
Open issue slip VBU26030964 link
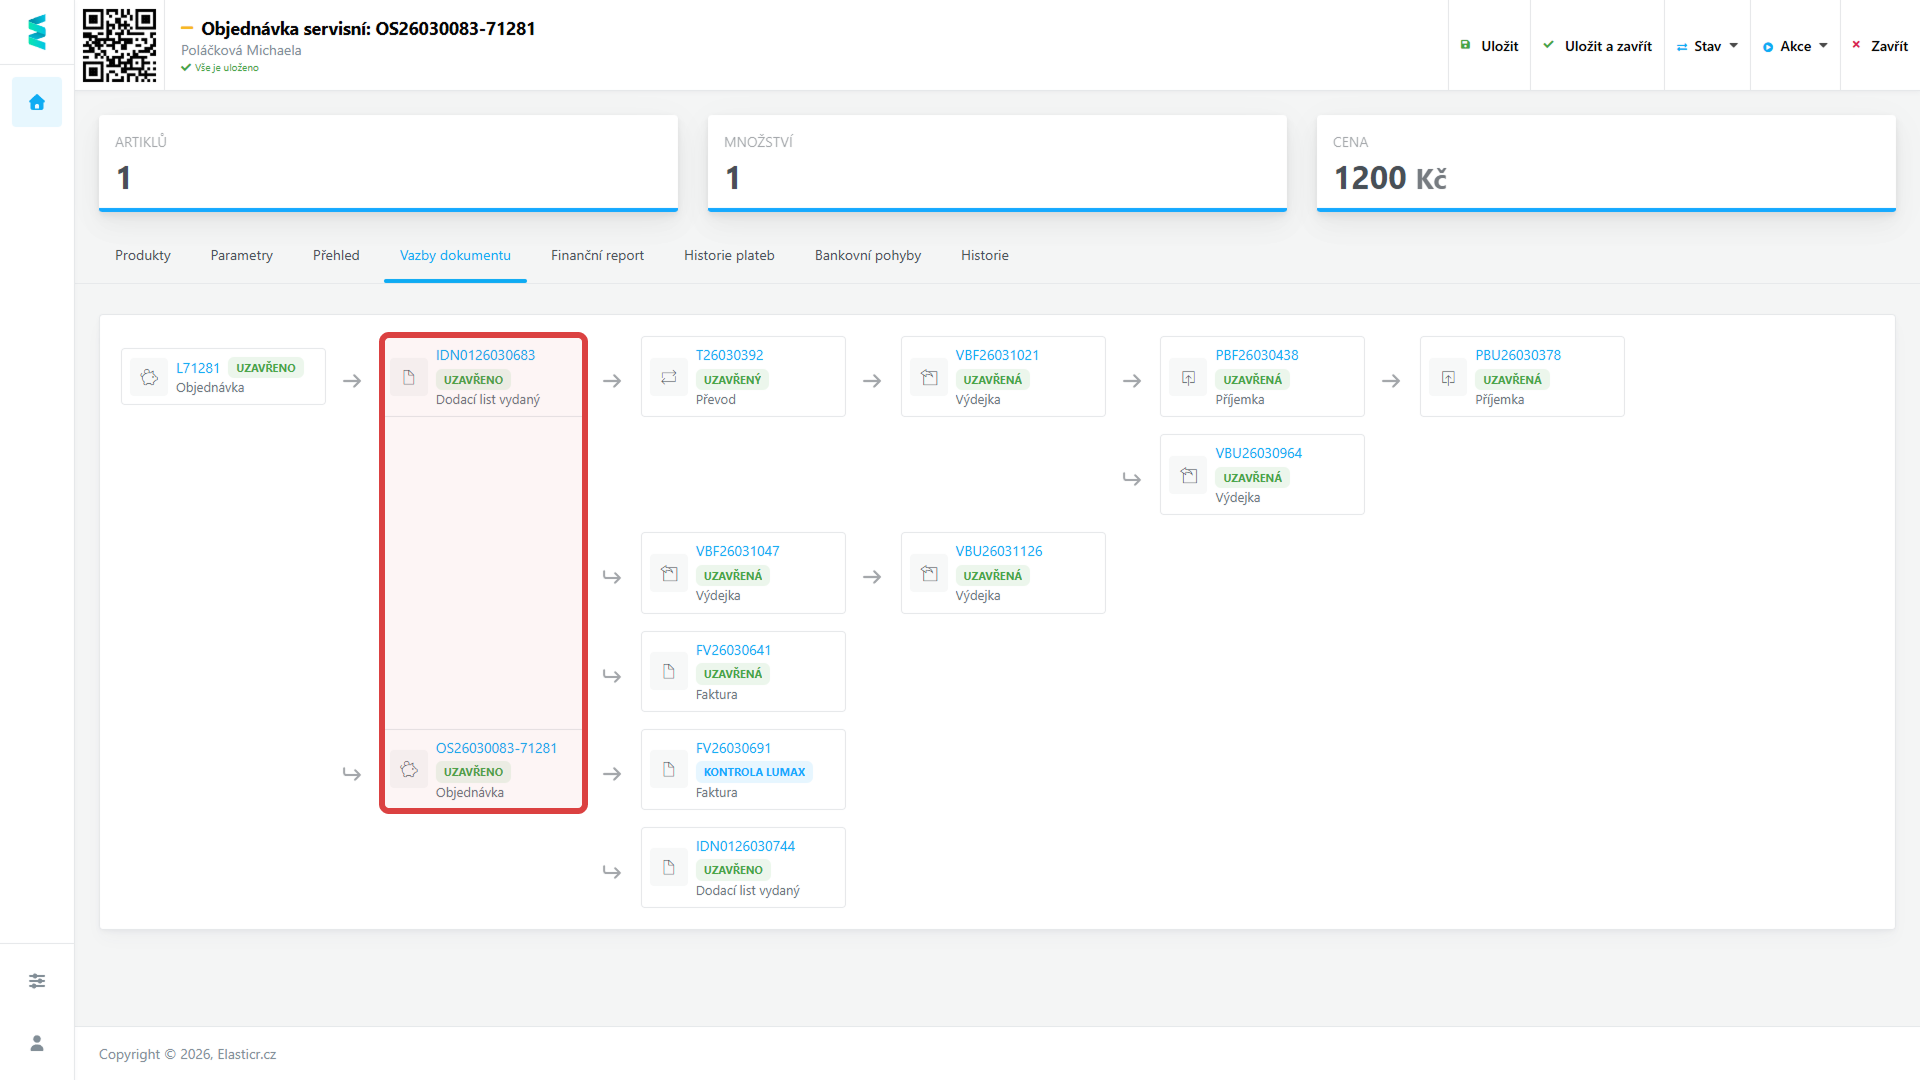point(1259,453)
